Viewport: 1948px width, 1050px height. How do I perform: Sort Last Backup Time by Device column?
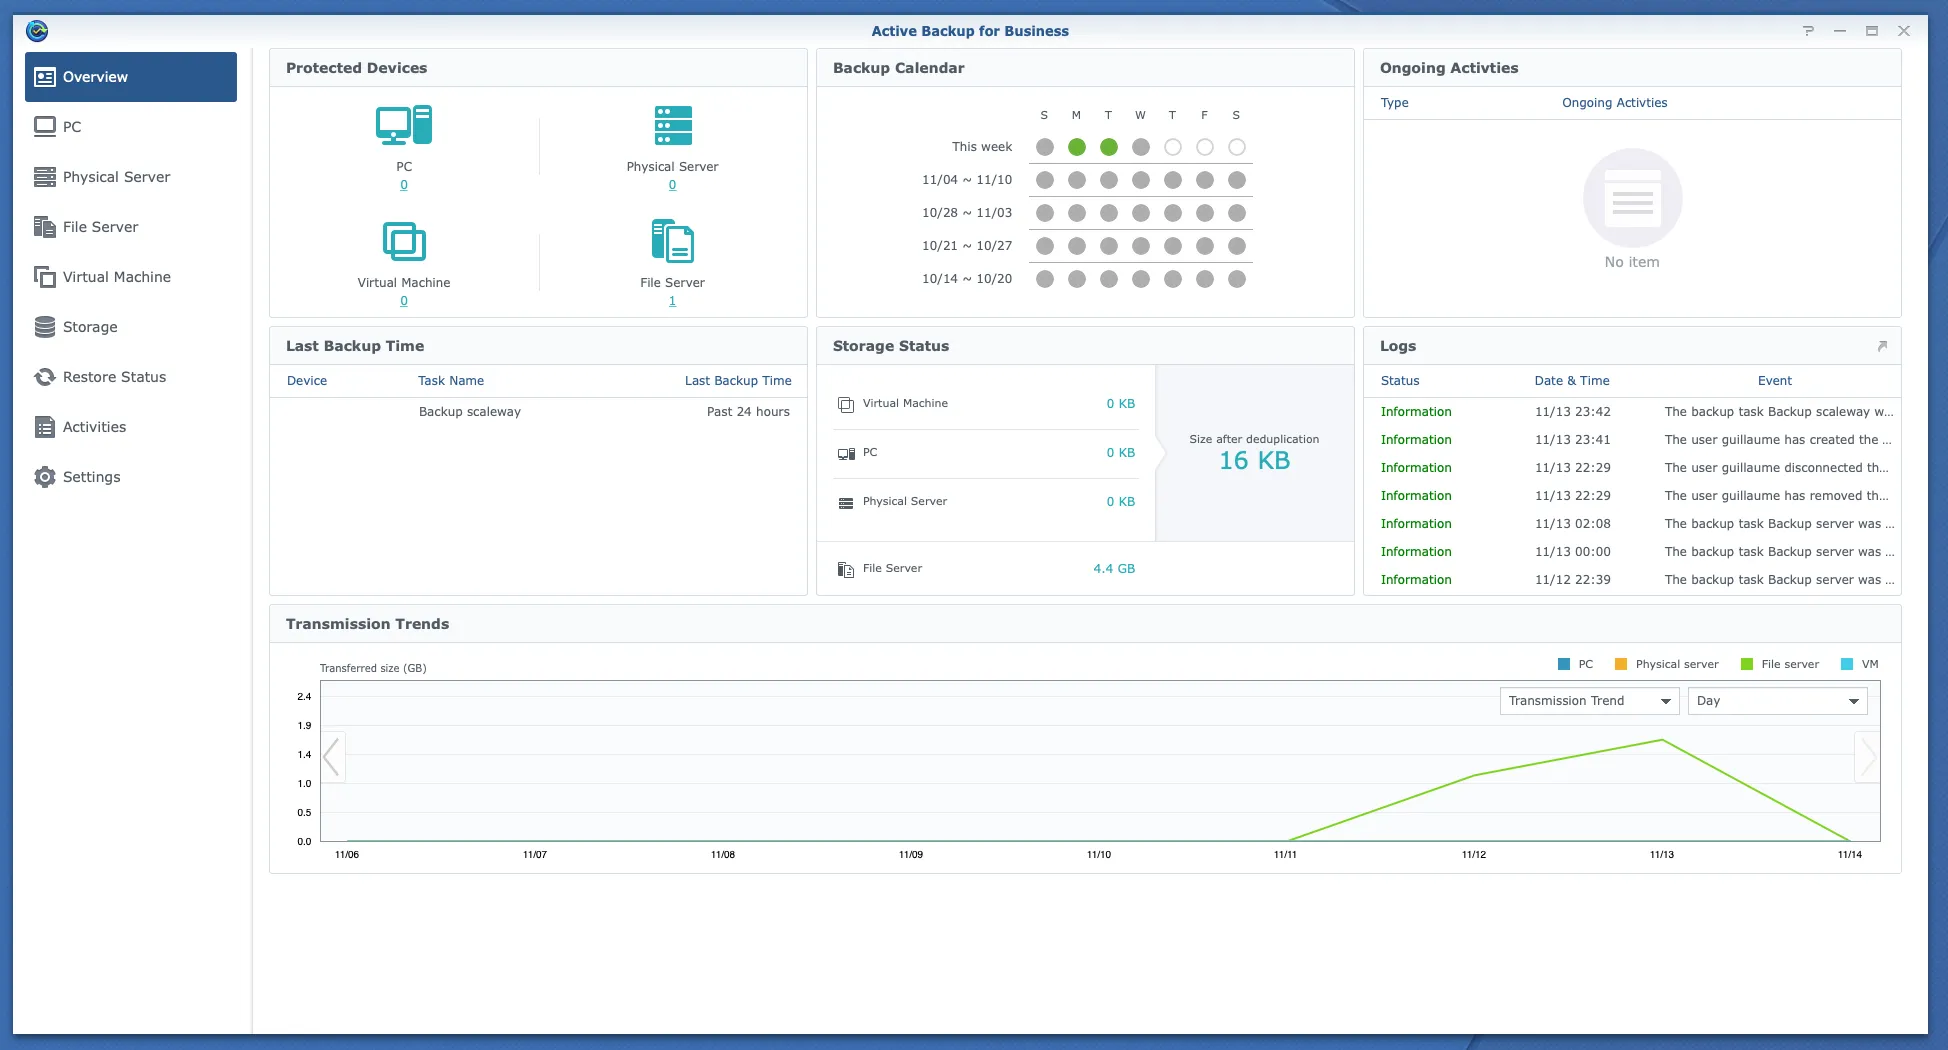pos(307,381)
